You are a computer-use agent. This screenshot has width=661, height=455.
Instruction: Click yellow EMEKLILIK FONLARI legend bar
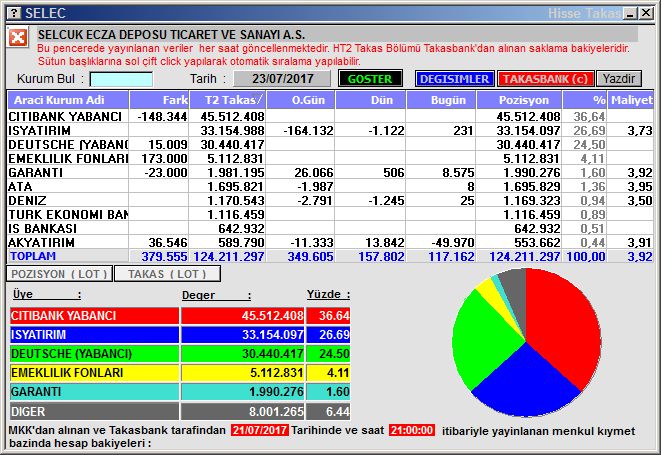(94, 373)
